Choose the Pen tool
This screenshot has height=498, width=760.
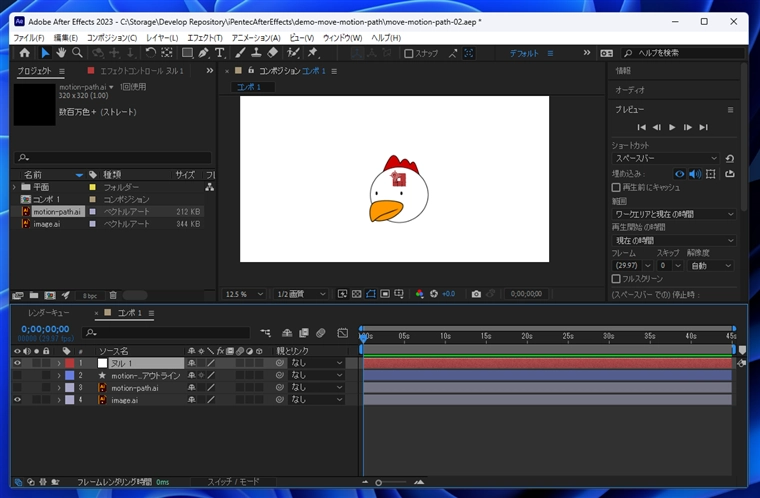[x=204, y=53]
